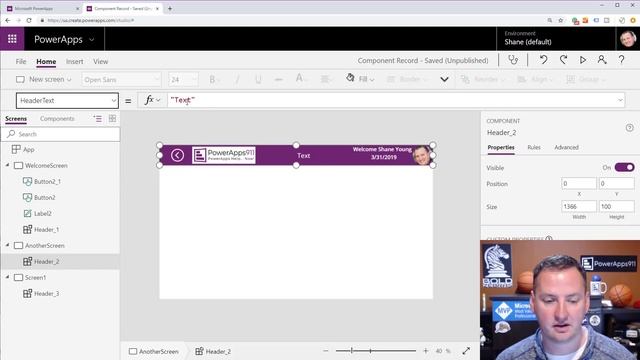
Task: Zoom in with the plus button
Action: click(x=425, y=351)
